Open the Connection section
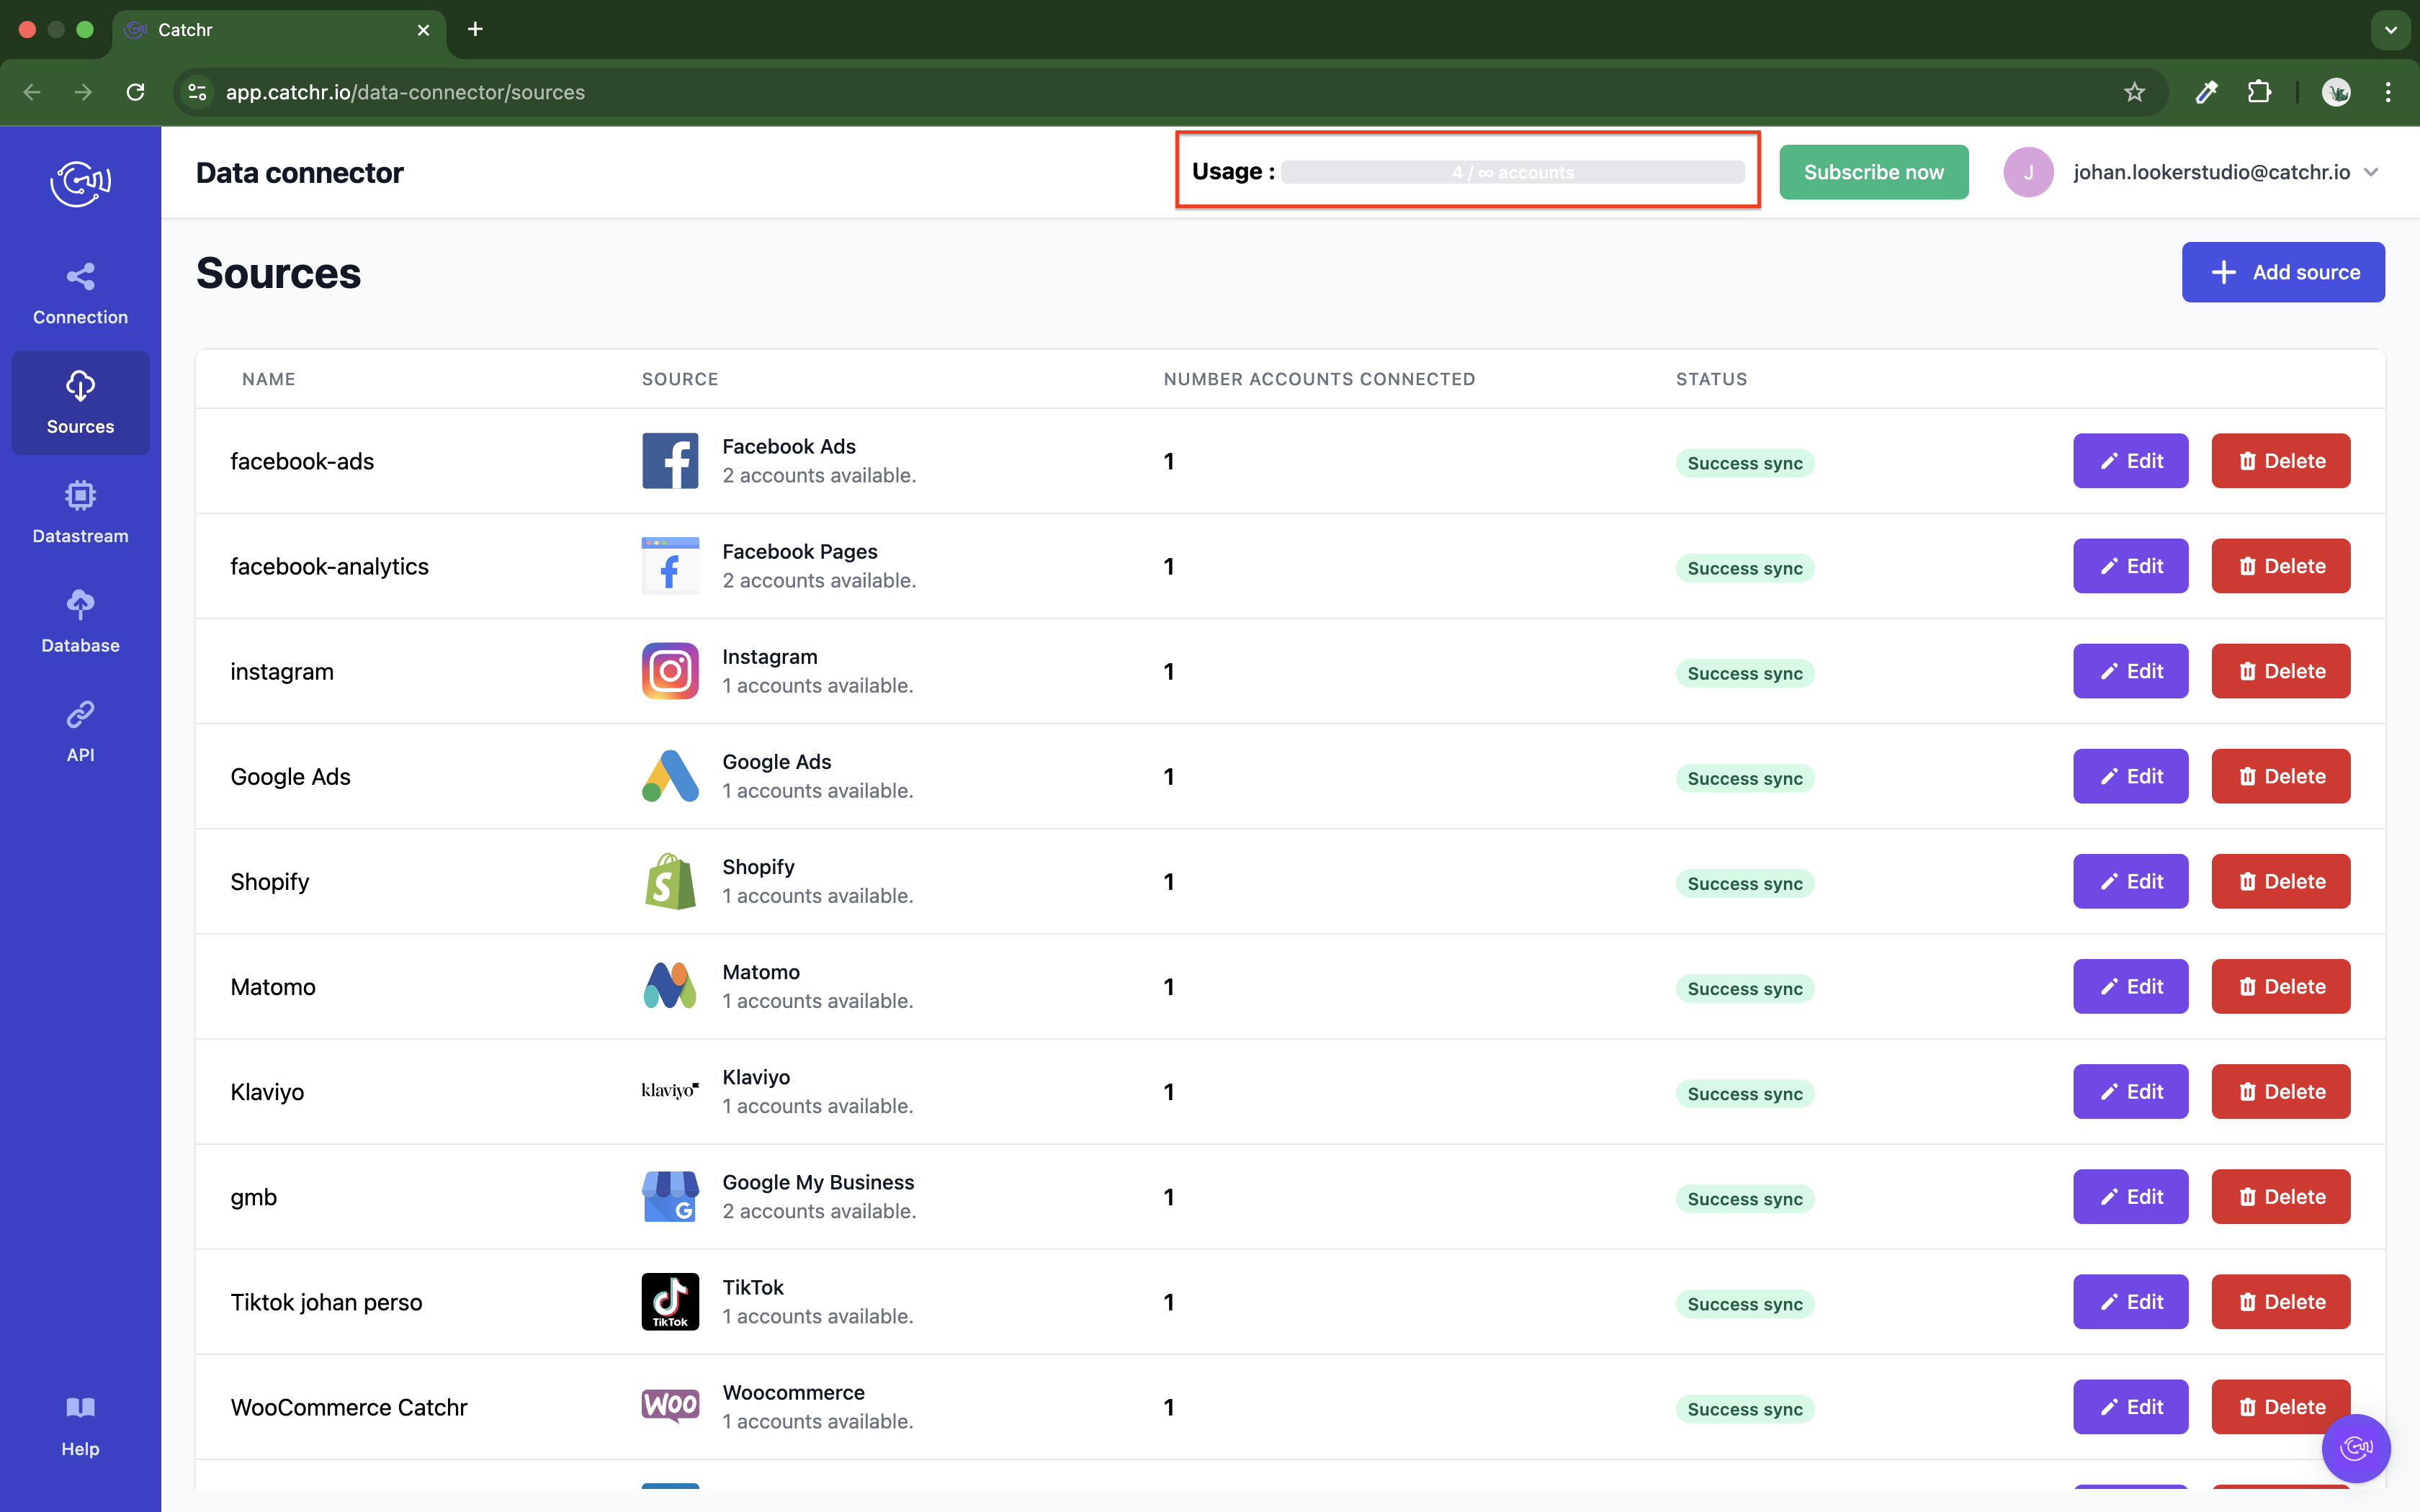Viewport: 2420px width, 1512px height. pos(80,294)
